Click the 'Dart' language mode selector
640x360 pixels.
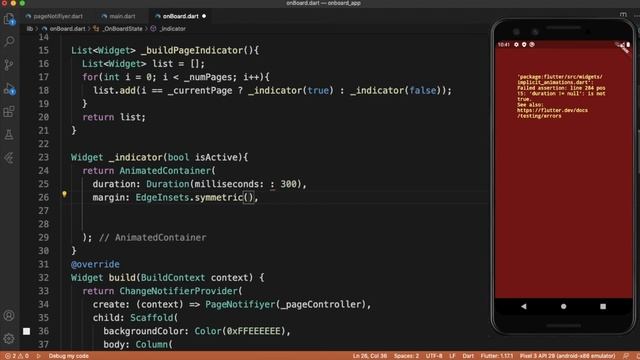468,356
